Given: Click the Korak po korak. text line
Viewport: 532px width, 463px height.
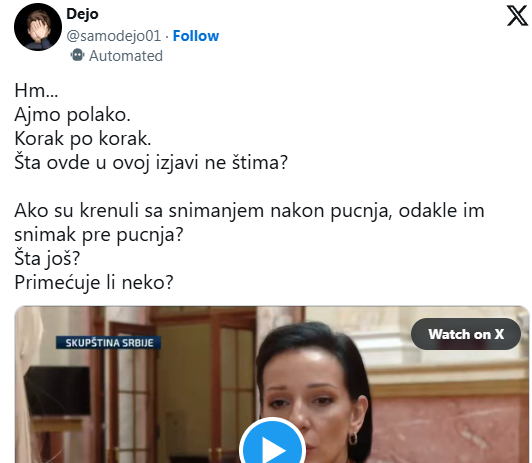Looking at the screenshot, I should point(82,139).
